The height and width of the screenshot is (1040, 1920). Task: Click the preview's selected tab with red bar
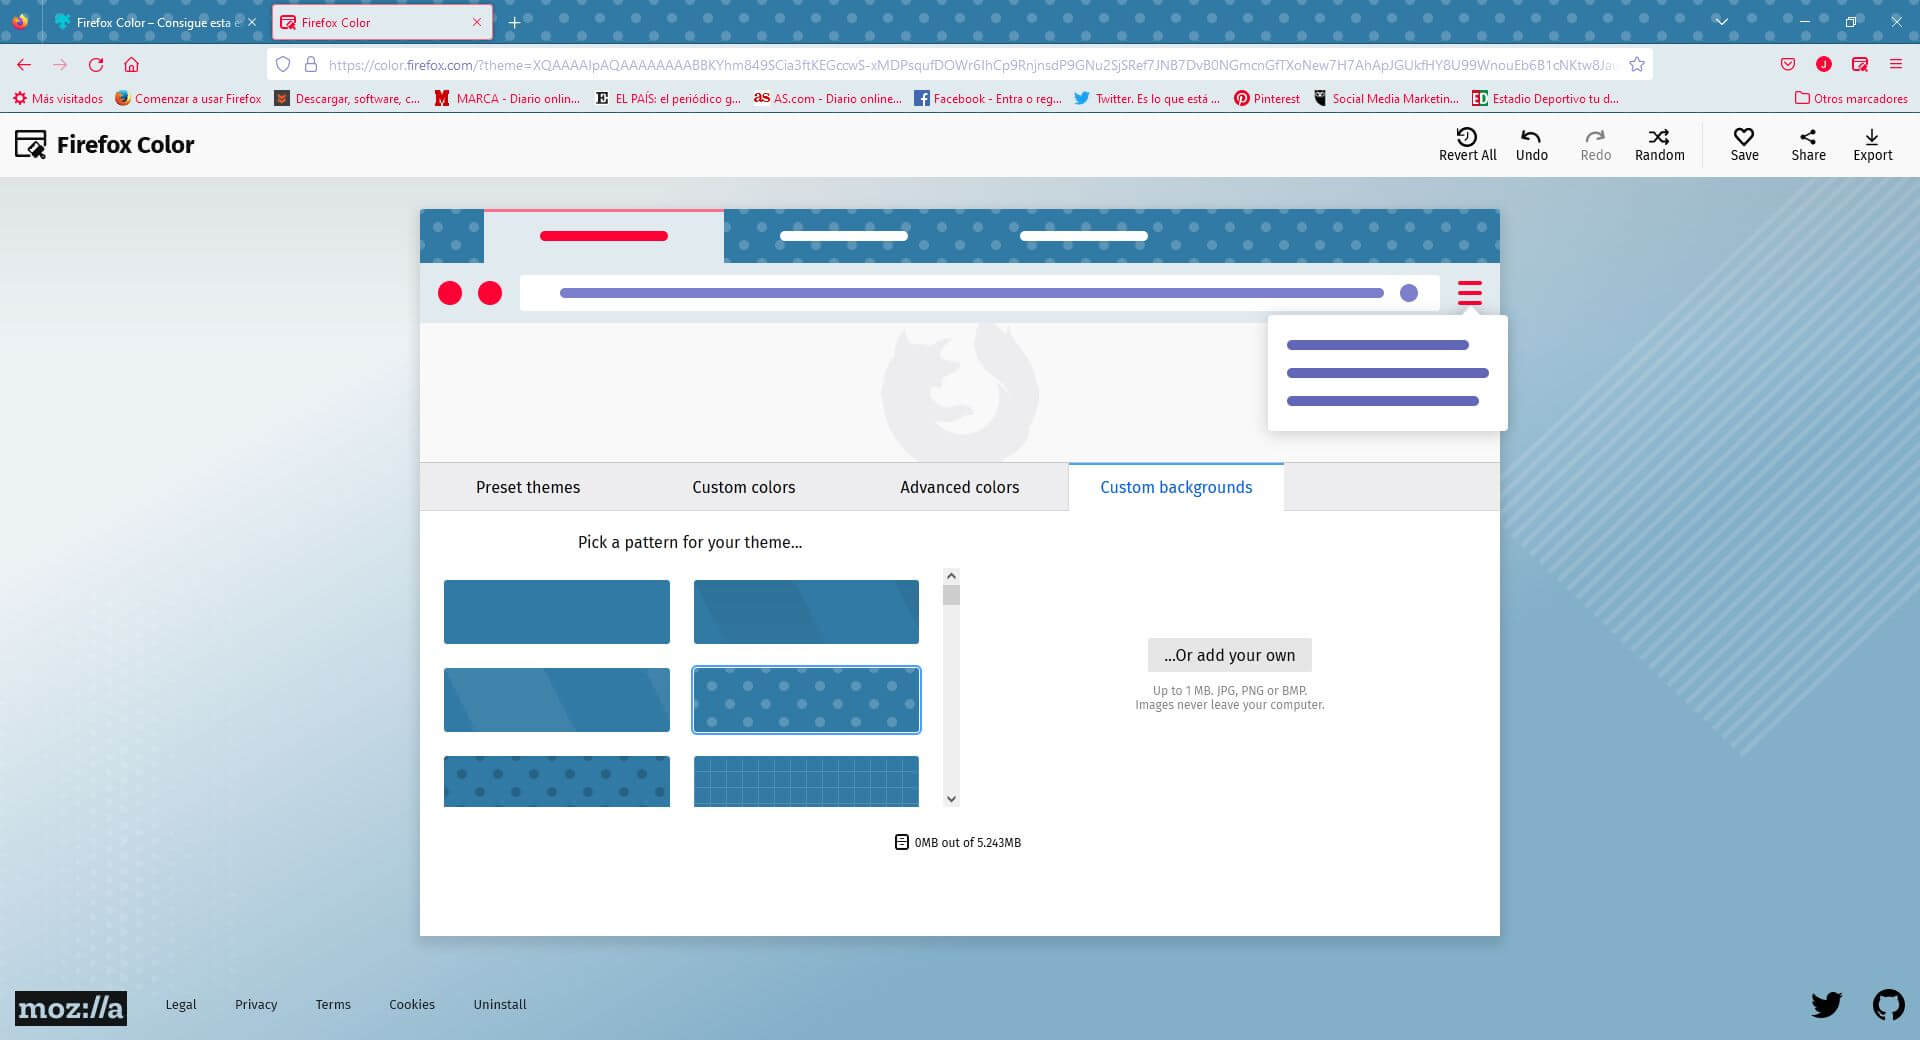coord(604,236)
